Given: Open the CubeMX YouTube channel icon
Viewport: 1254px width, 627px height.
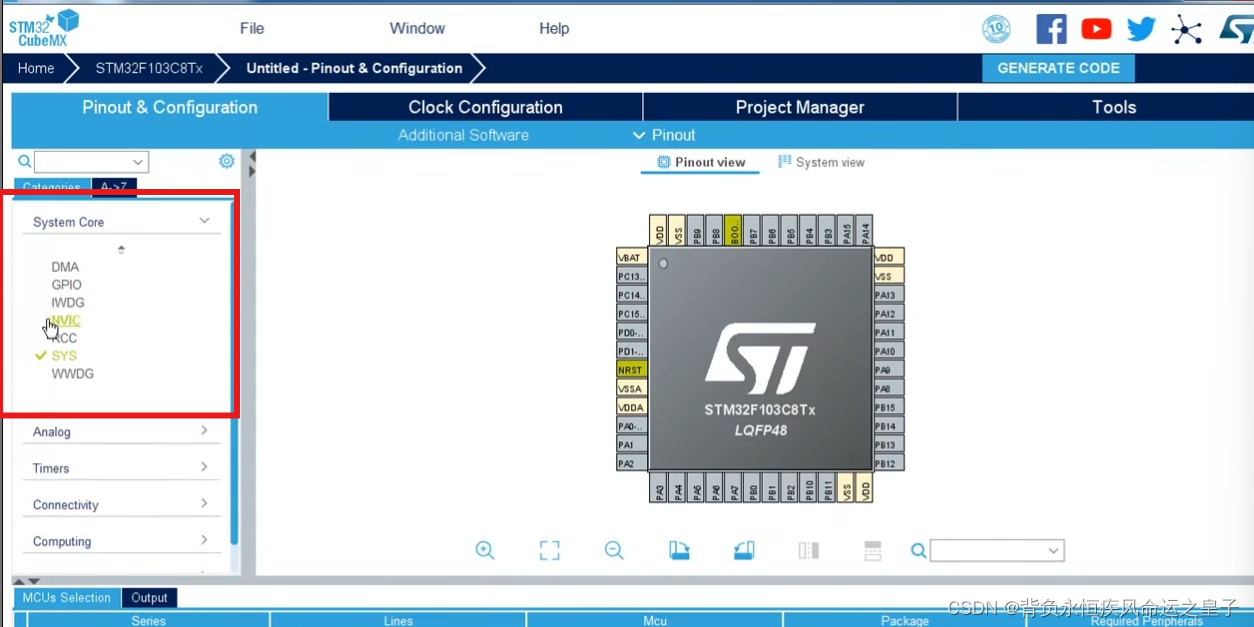Looking at the screenshot, I should [x=1096, y=28].
